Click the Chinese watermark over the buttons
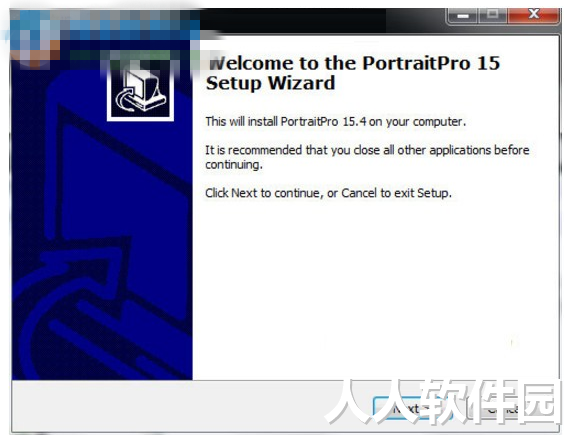 click(x=442, y=402)
